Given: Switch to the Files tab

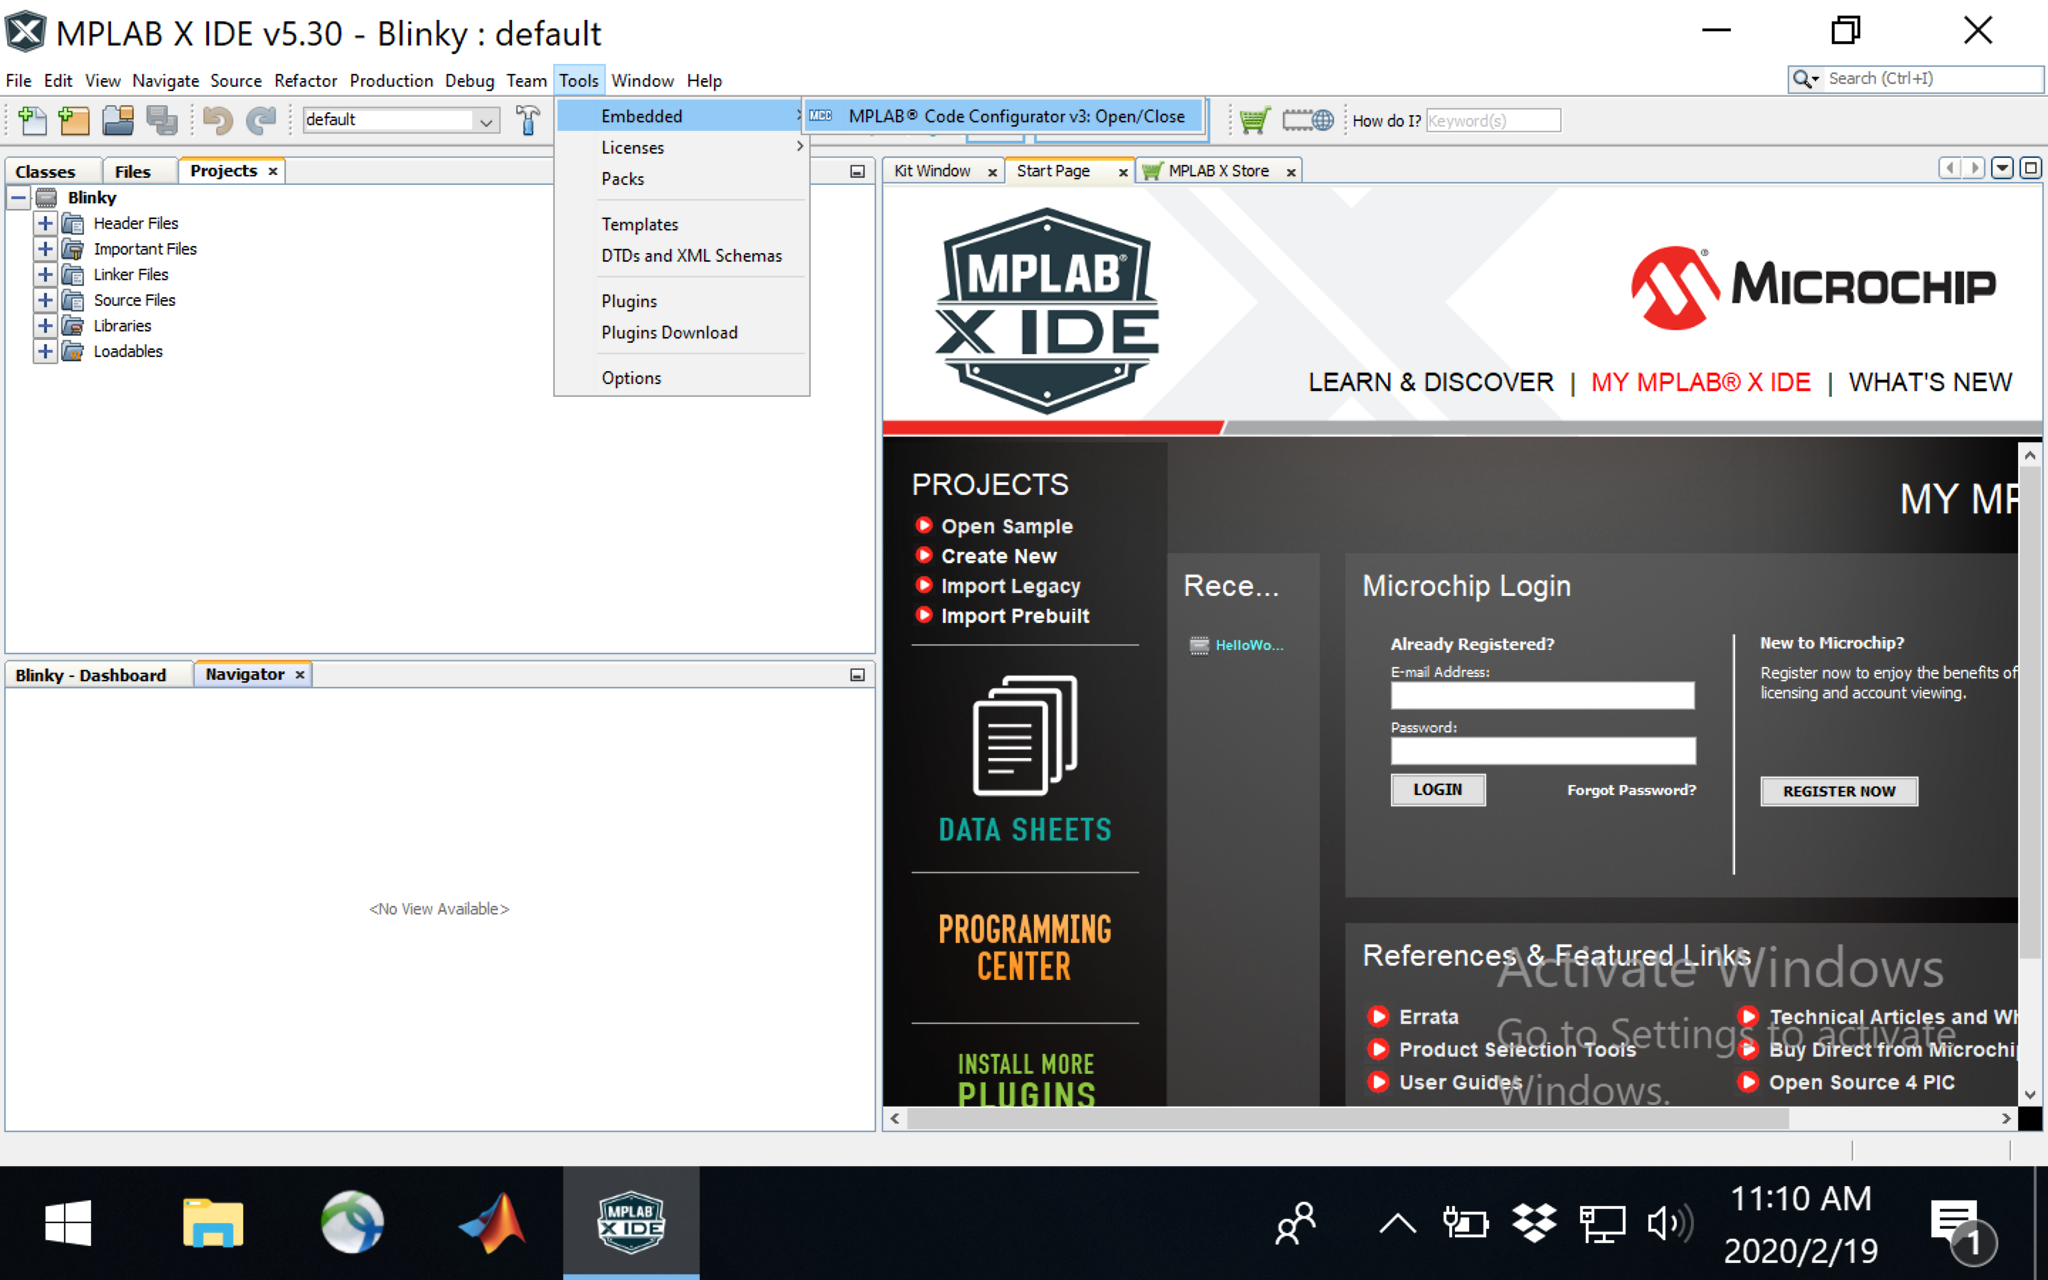Looking at the screenshot, I should (x=132, y=172).
